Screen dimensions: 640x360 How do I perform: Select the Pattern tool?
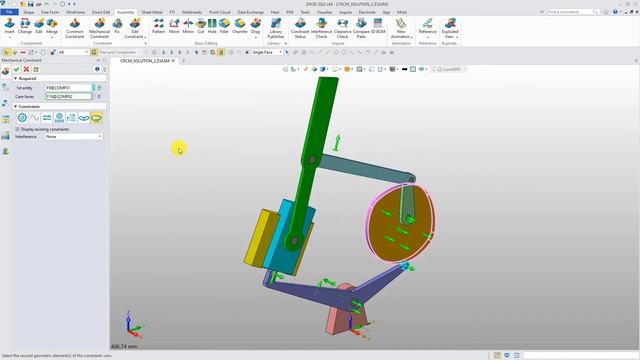click(x=158, y=26)
